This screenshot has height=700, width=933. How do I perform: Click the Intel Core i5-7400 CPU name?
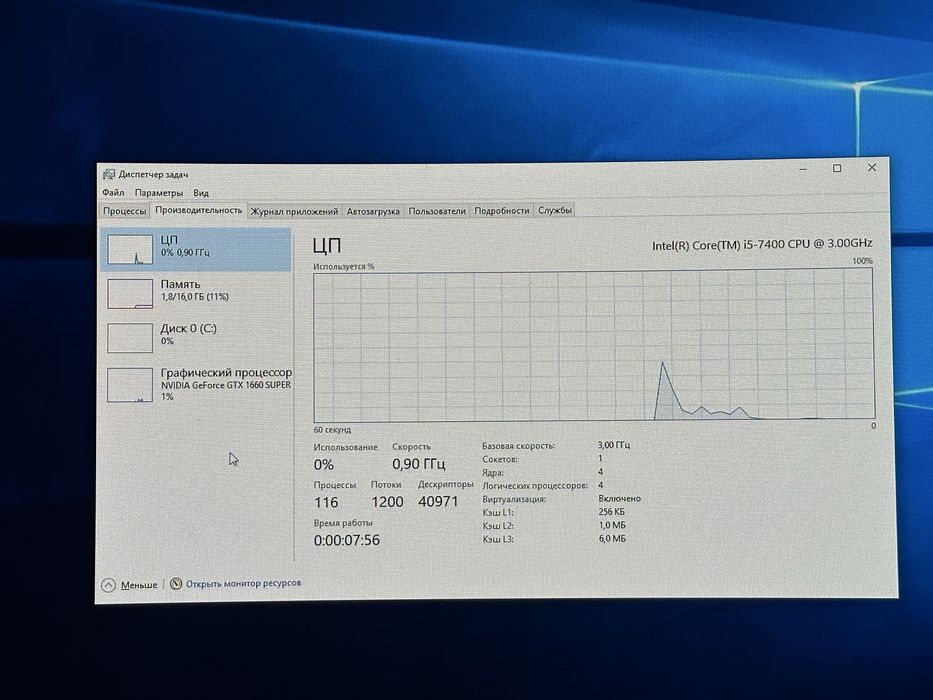762,244
